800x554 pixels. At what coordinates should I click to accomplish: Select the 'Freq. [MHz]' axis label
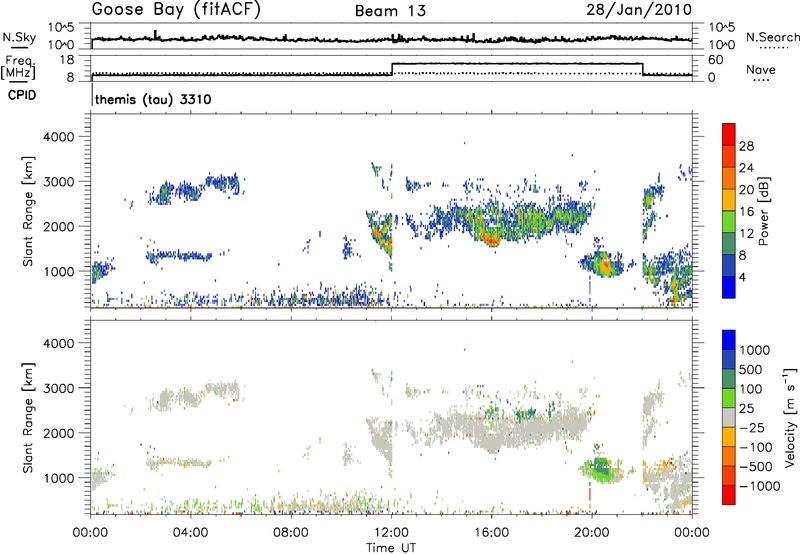tap(19, 68)
